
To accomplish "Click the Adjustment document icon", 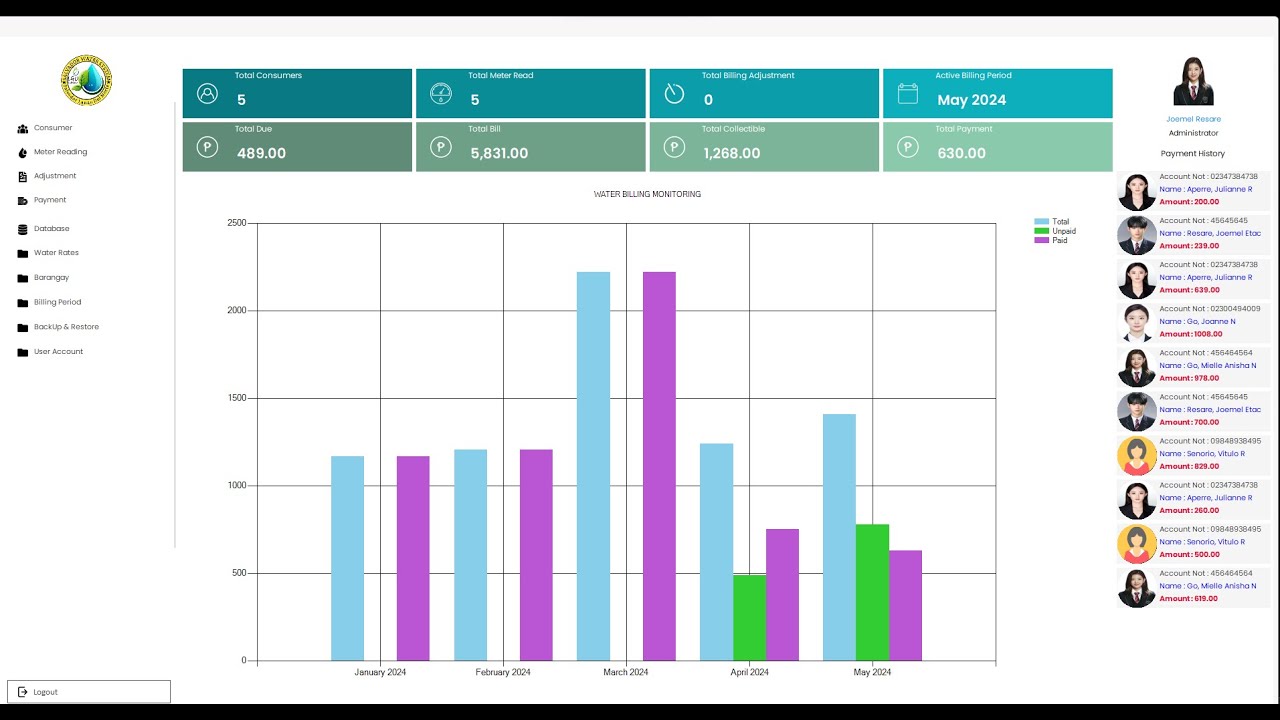I will point(23,177).
